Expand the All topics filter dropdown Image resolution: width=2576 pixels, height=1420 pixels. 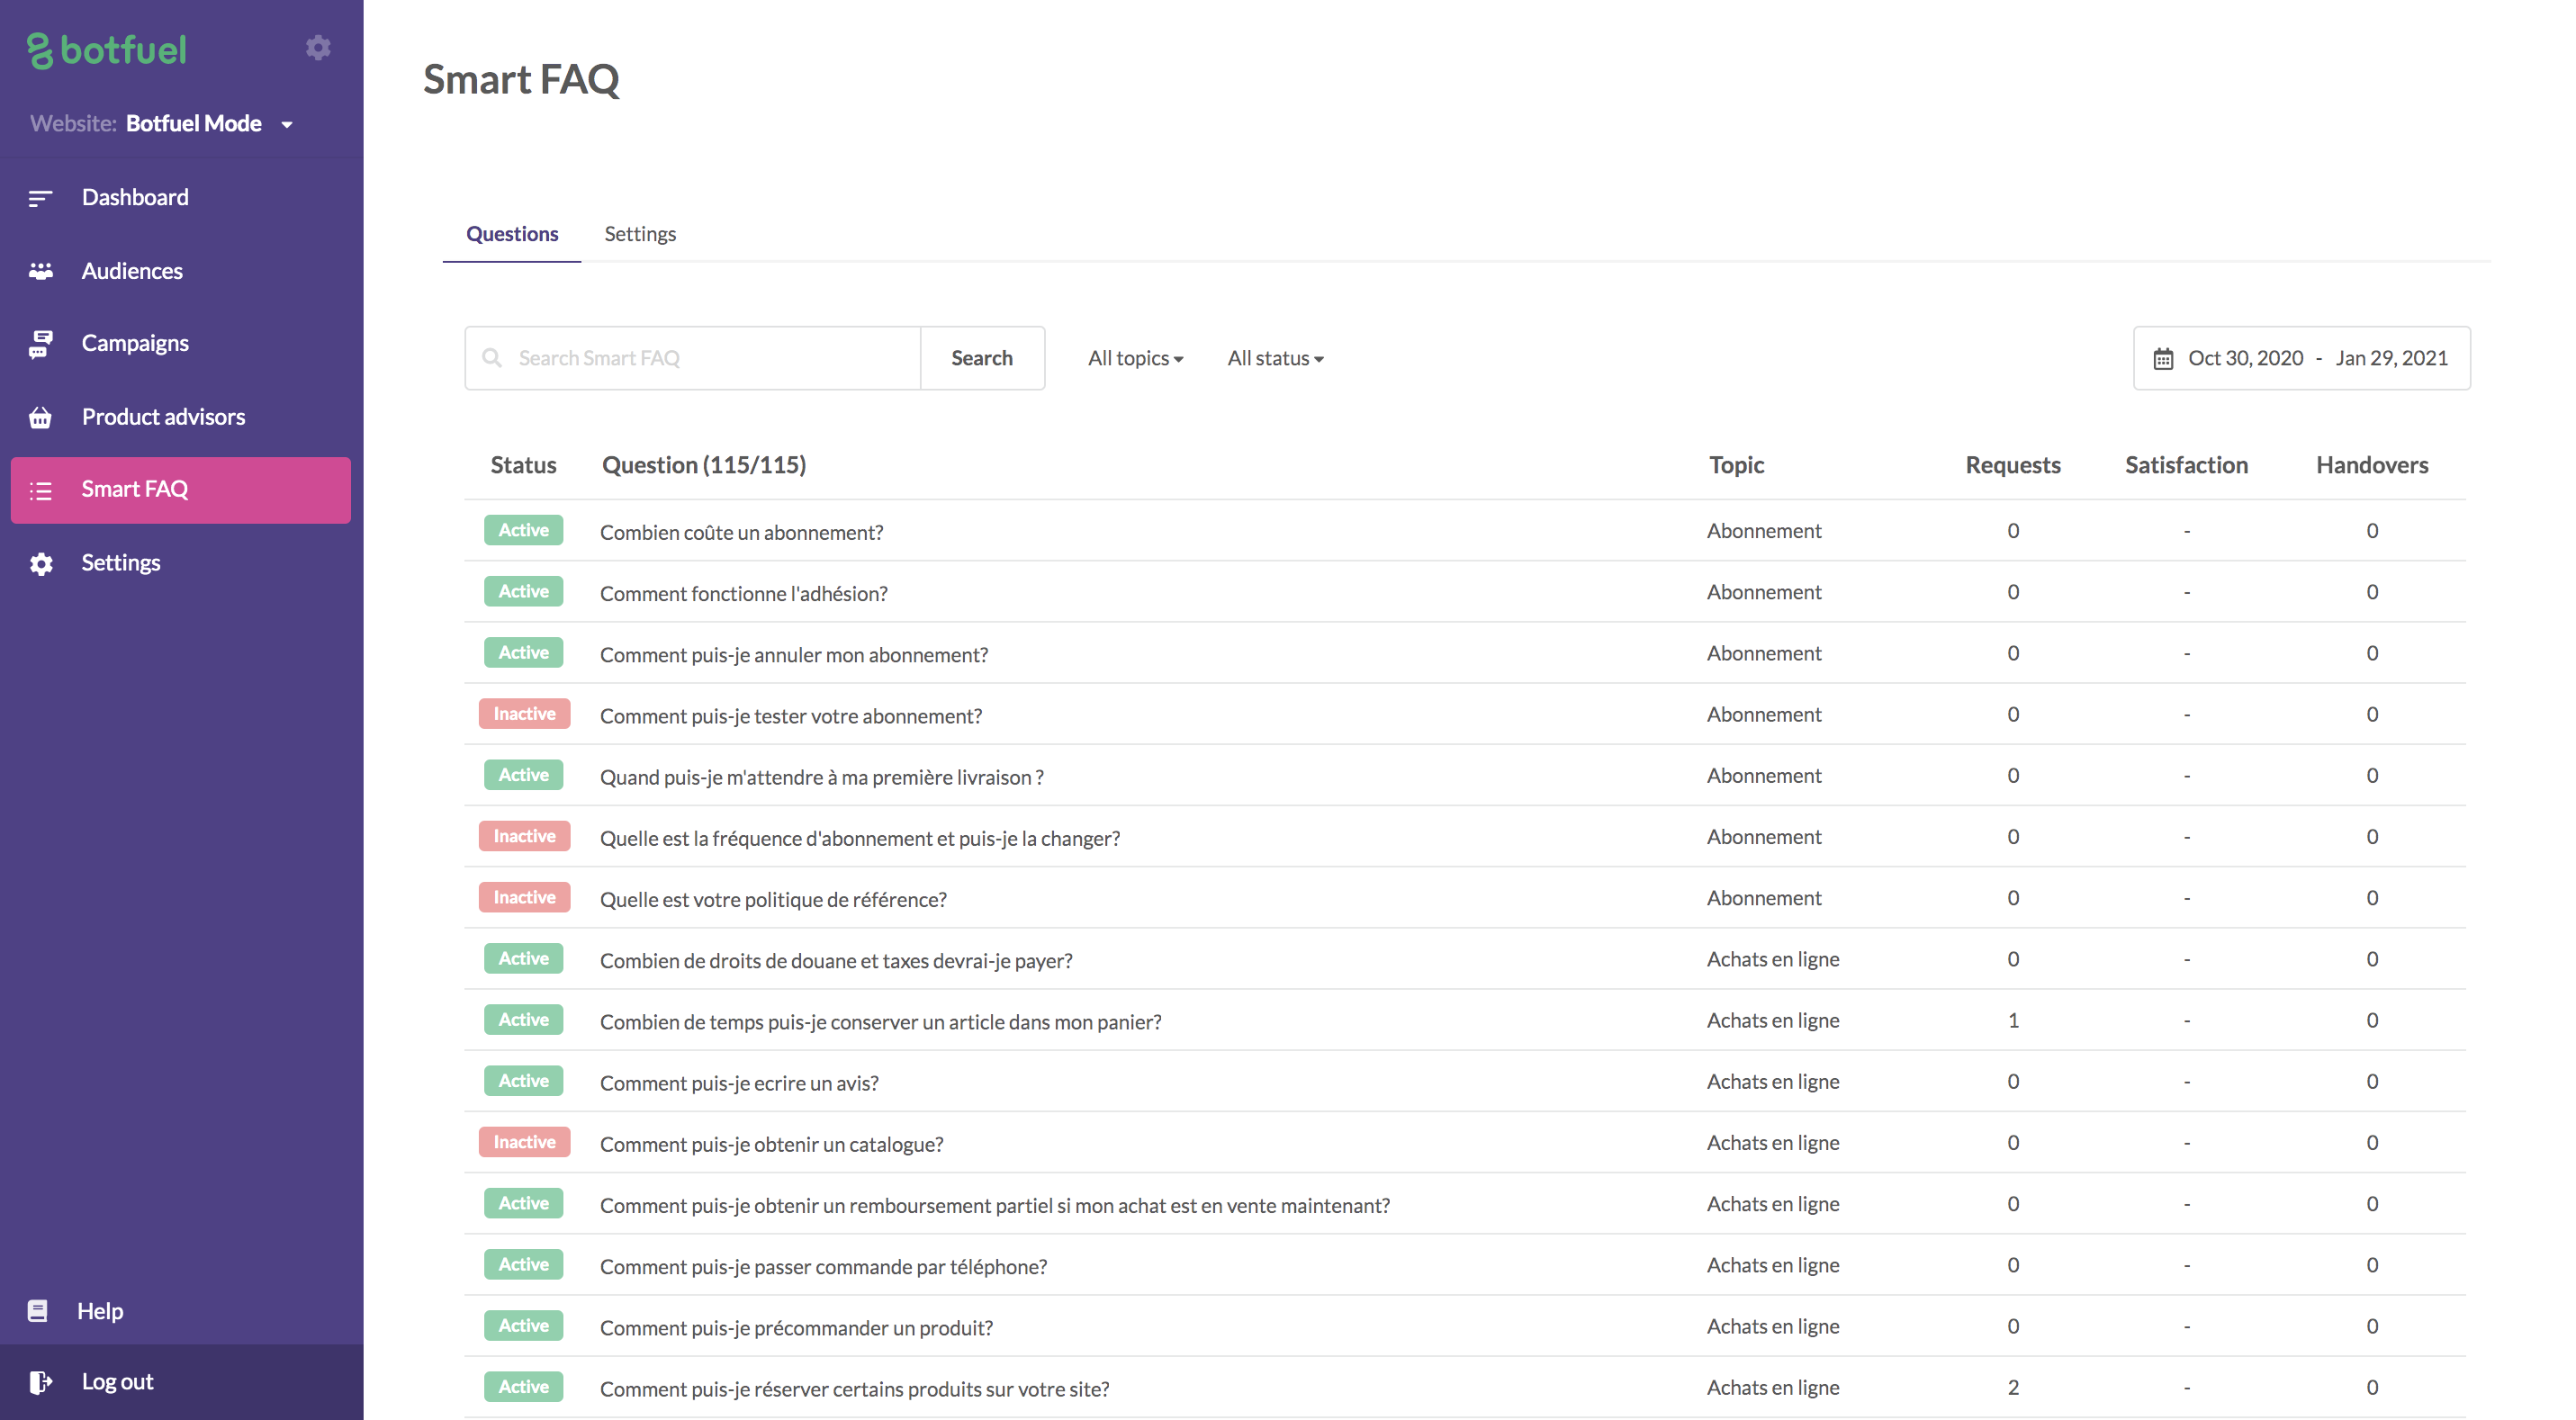coord(1135,358)
